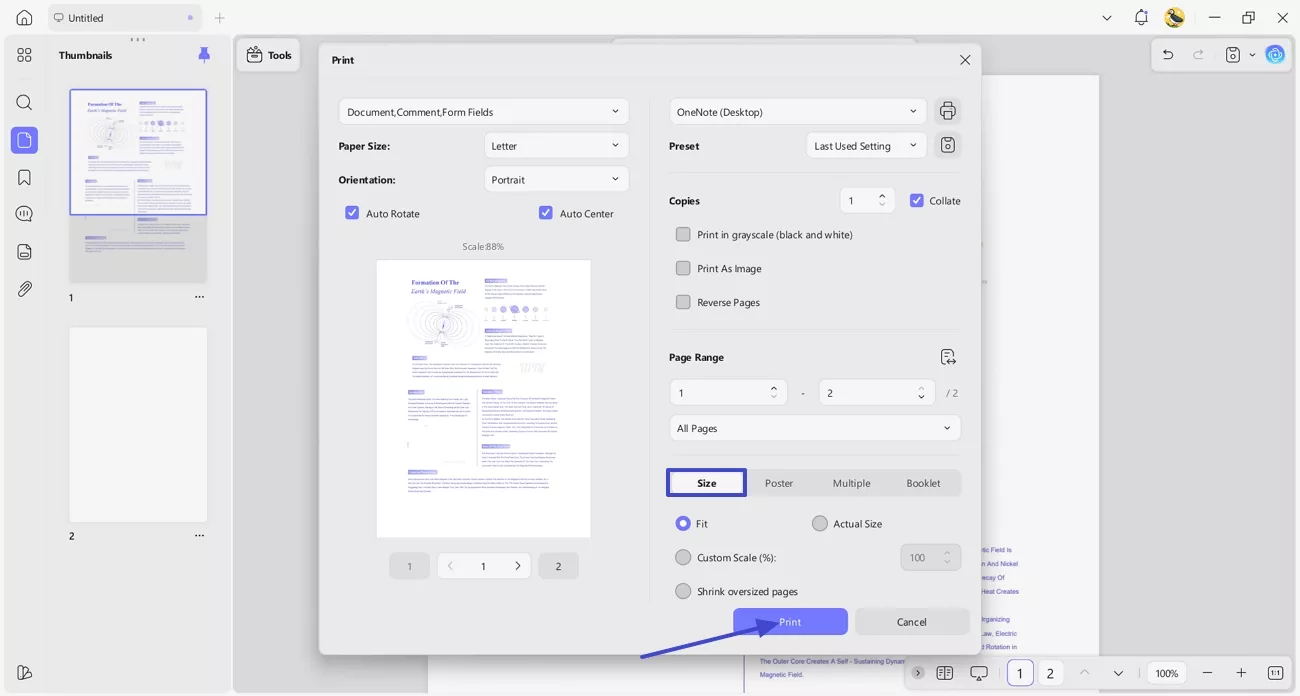Open the sidebar grid tools icon
The height and width of the screenshot is (696, 1300).
pos(24,55)
